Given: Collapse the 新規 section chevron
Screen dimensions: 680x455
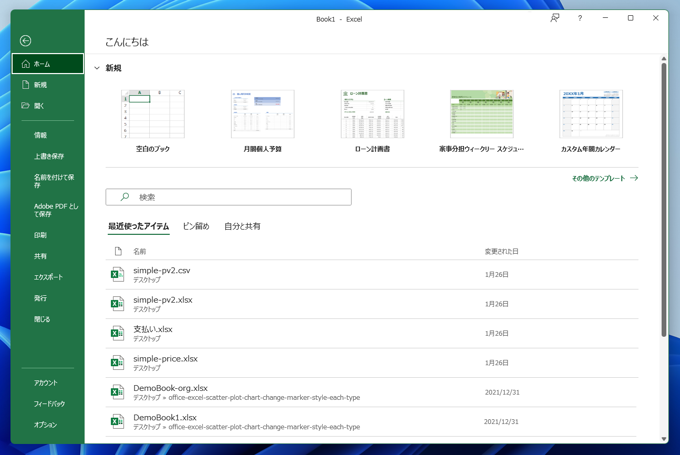Looking at the screenshot, I should (97, 68).
